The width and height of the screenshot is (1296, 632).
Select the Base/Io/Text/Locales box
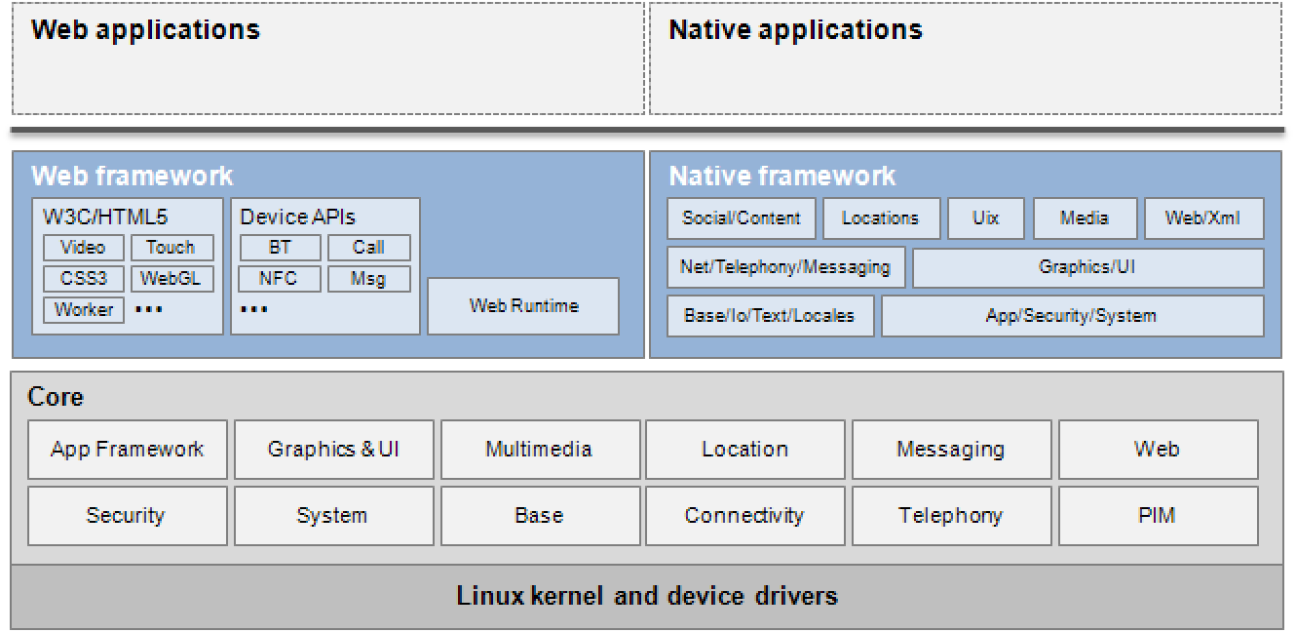pyautogui.click(x=769, y=316)
